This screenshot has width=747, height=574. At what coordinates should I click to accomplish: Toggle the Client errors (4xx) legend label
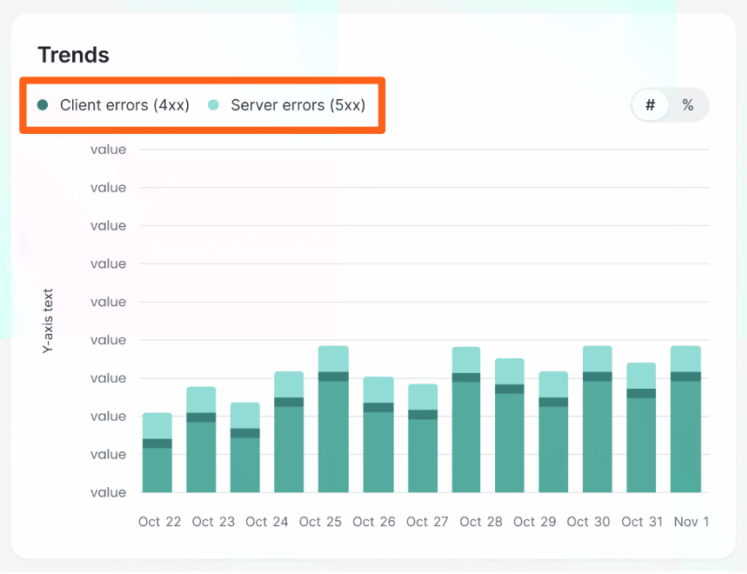tap(124, 105)
